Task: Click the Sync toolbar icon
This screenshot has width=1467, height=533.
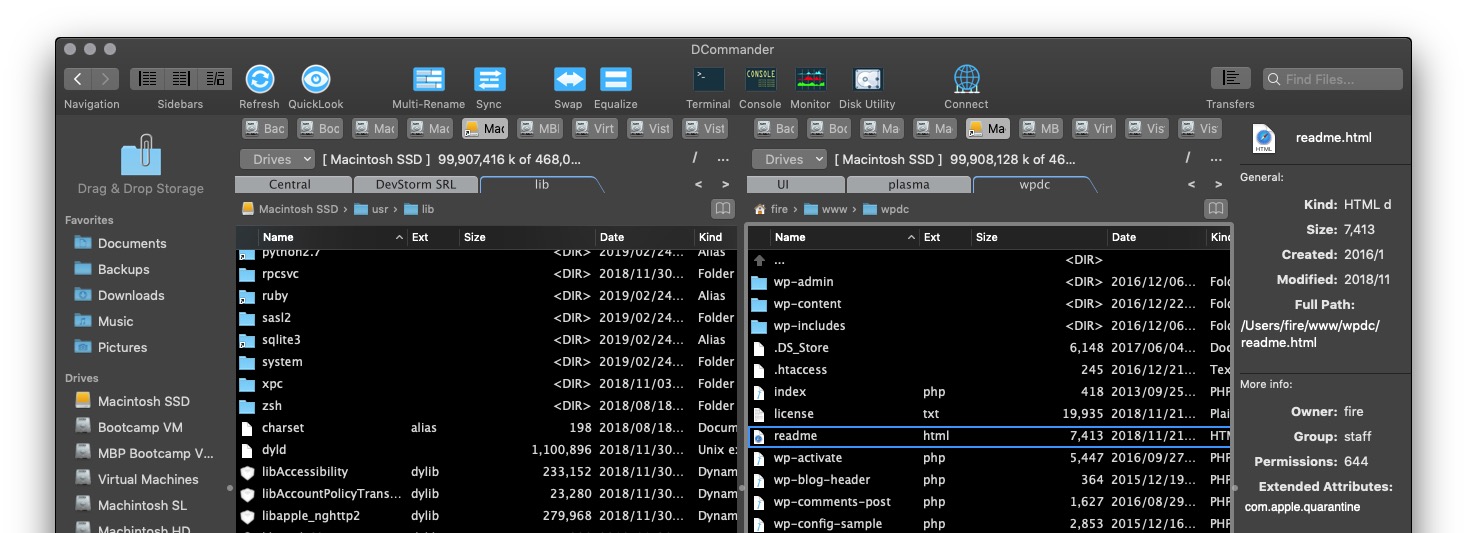Action: click(489, 80)
